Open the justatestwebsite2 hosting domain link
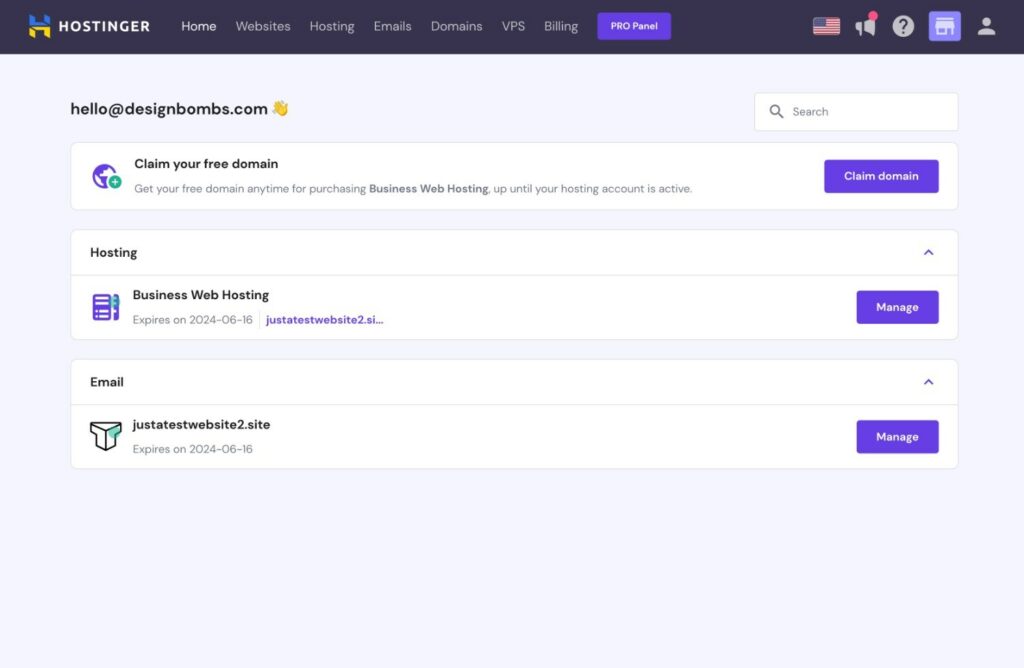This screenshot has height=668, width=1024. (x=324, y=320)
